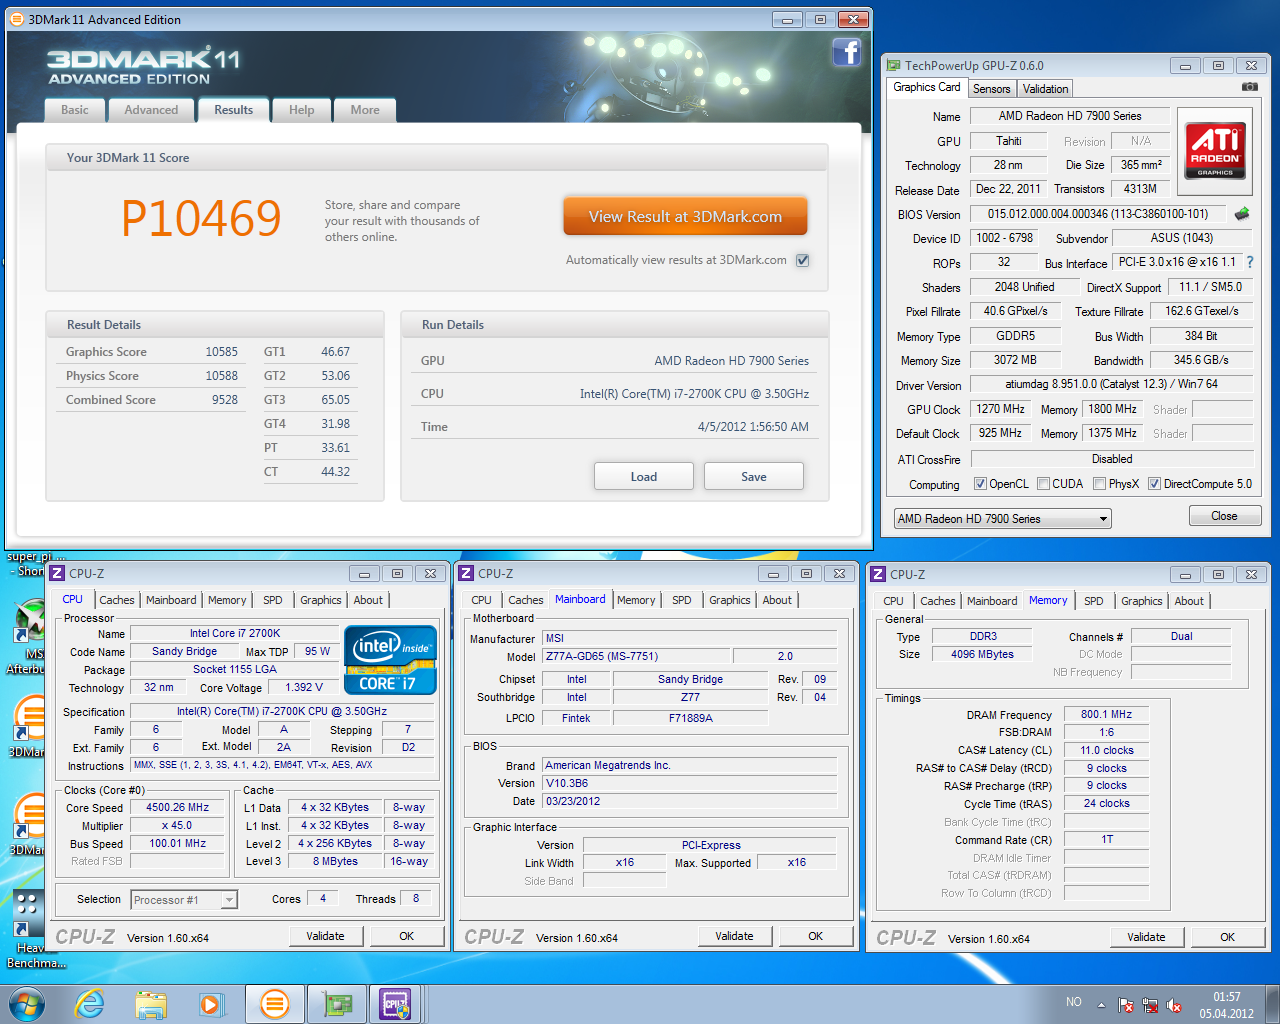Toggle the CUDA checkbox

coord(1043,484)
